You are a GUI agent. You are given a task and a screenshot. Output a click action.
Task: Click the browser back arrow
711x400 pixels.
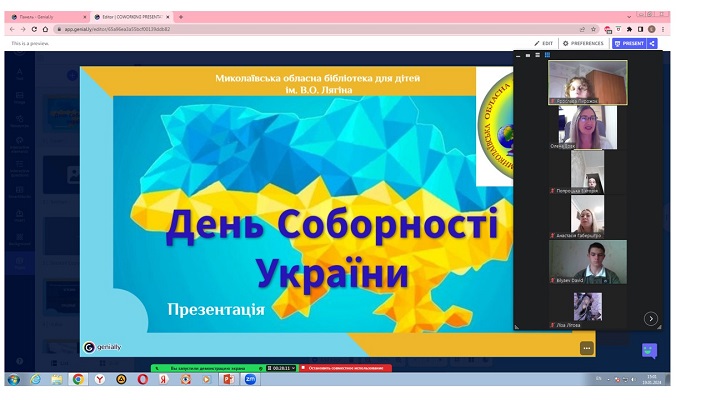(x=11, y=29)
